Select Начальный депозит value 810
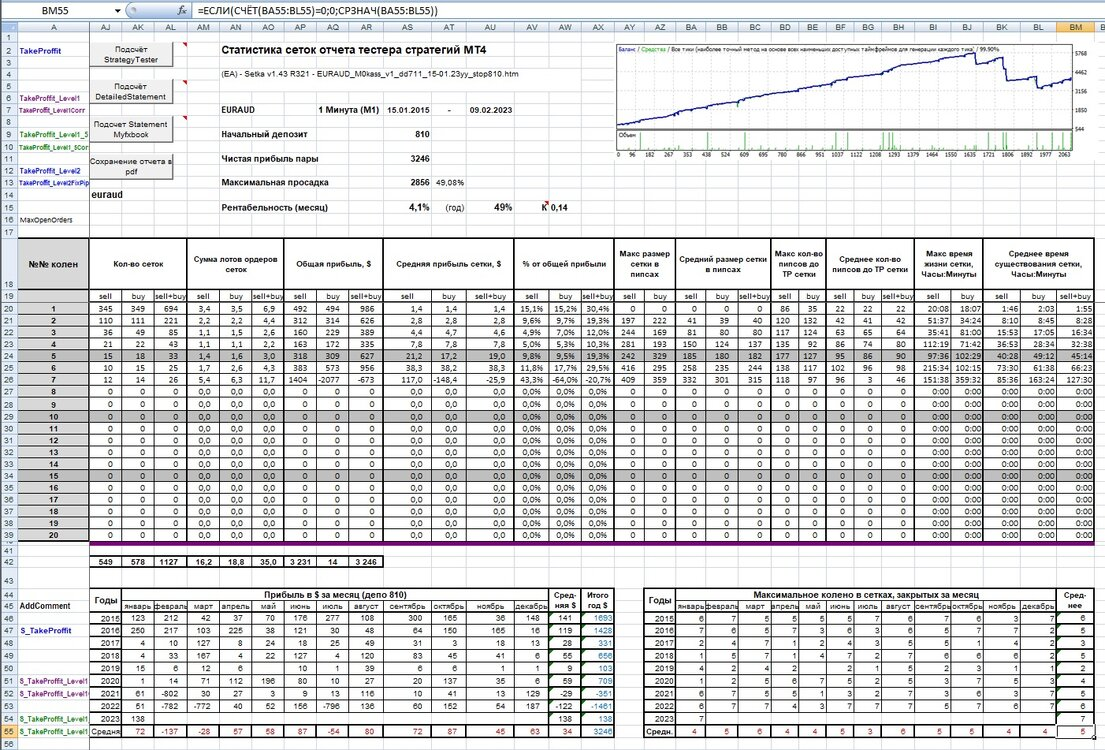 coord(407,134)
